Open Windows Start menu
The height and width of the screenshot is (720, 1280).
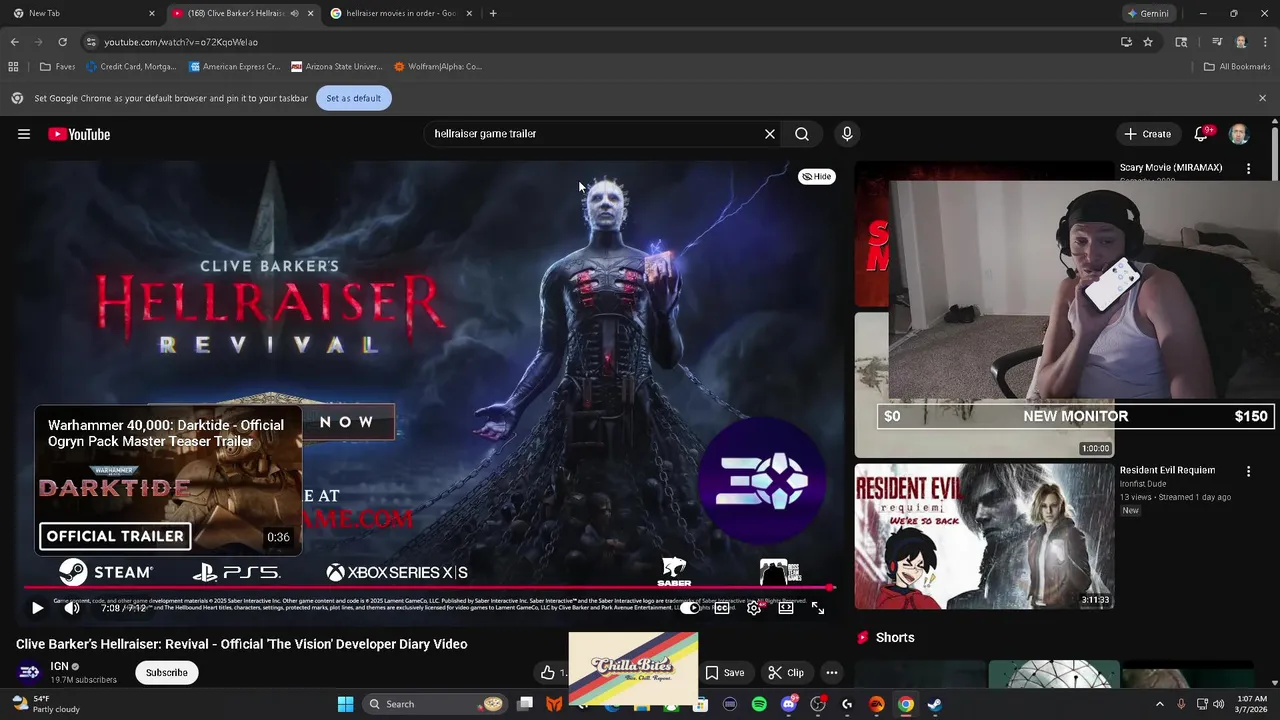click(x=345, y=704)
